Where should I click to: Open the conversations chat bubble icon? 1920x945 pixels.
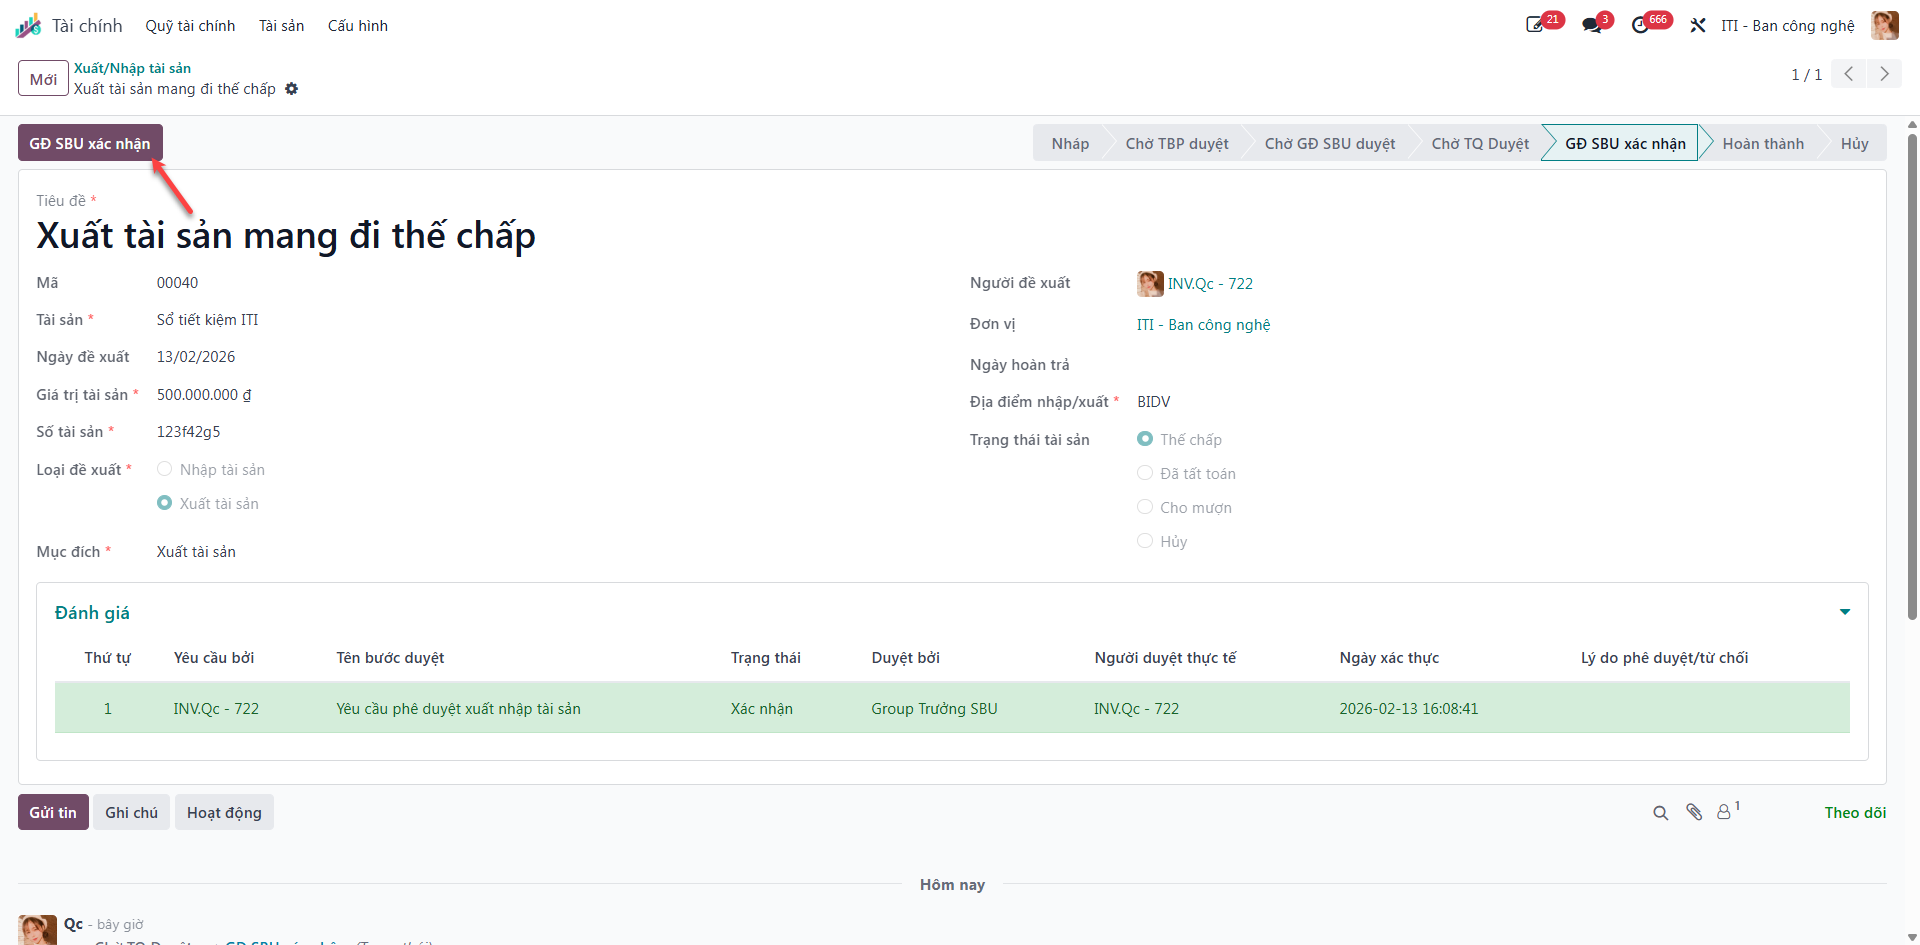[x=1592, y=25]
